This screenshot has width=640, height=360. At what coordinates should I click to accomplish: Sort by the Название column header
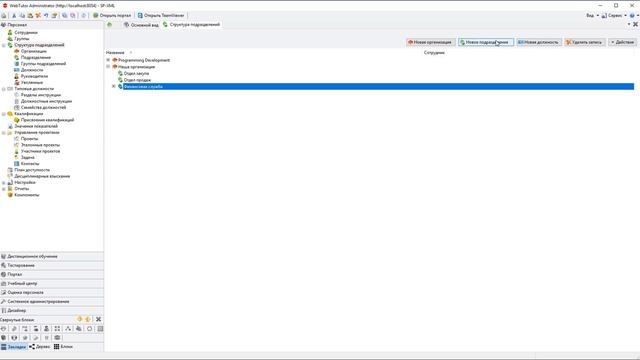[115, 53]
